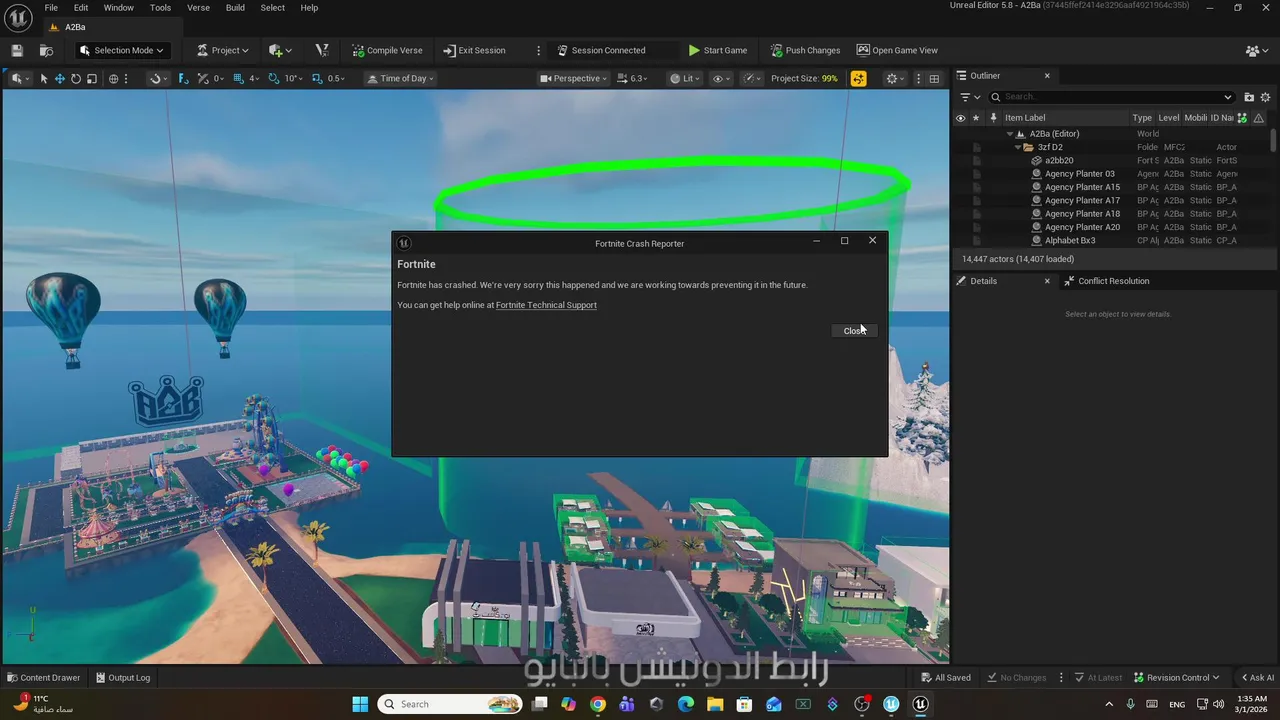
Task: Open the Outliner filter dropdown
Action: (x=970, y=97)
